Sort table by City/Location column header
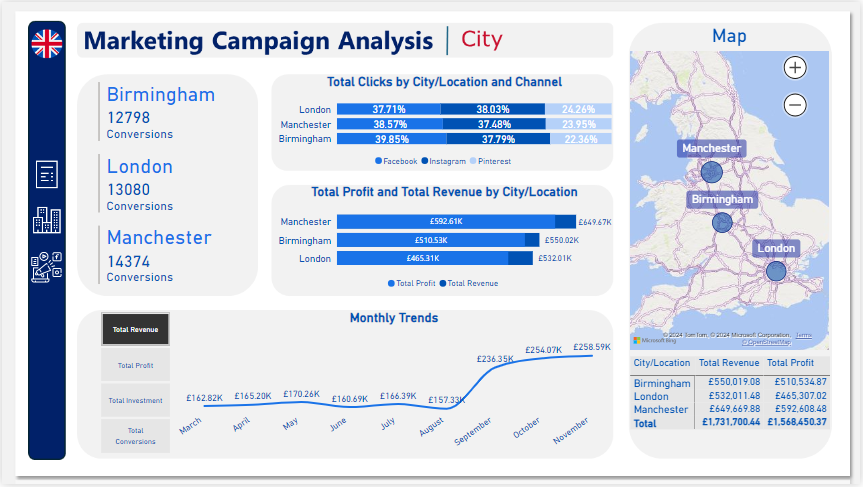863x487 pixels. tap(662, 363)
